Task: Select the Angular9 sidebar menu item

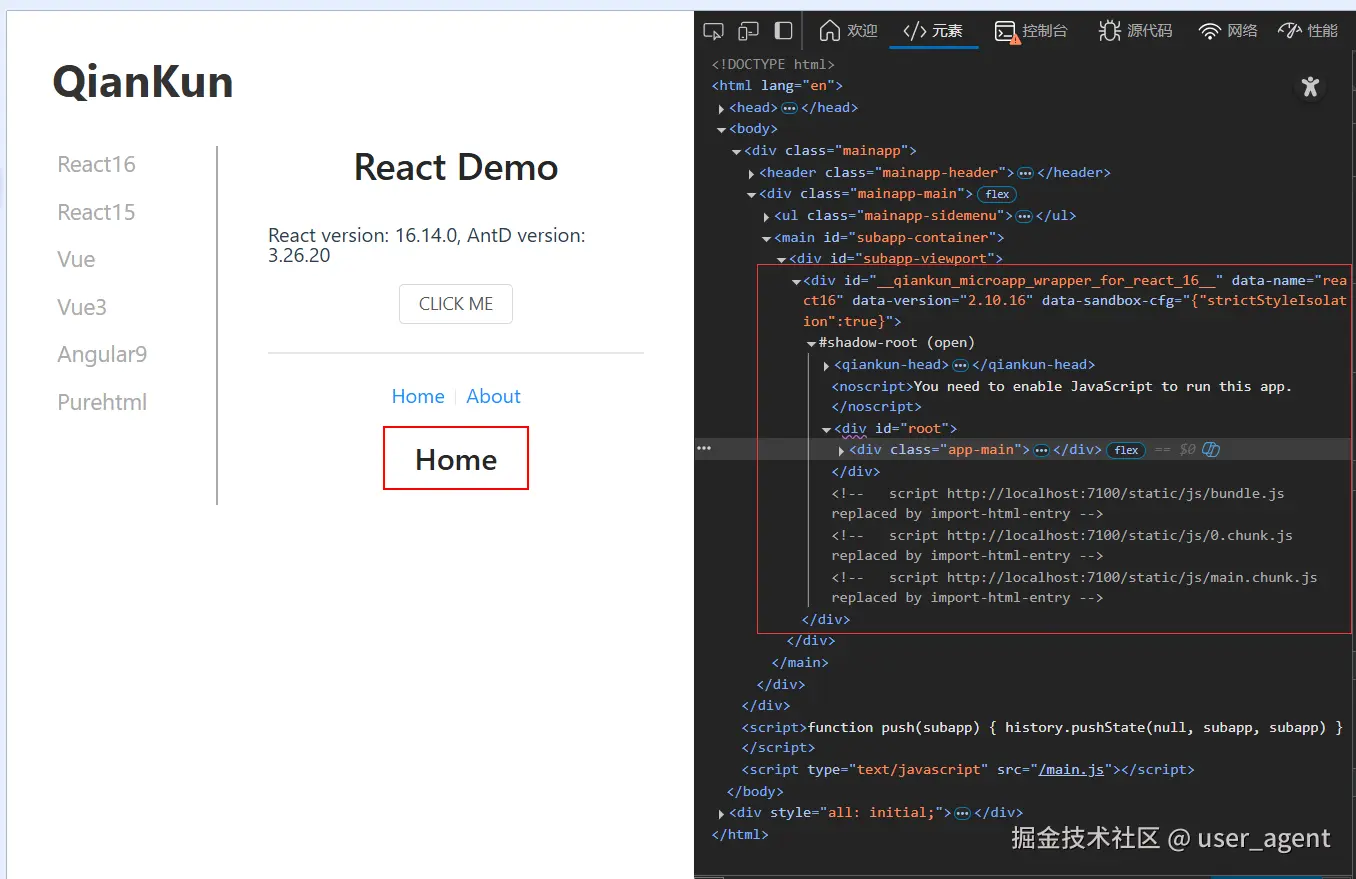Action: click(x=102, y=355)
